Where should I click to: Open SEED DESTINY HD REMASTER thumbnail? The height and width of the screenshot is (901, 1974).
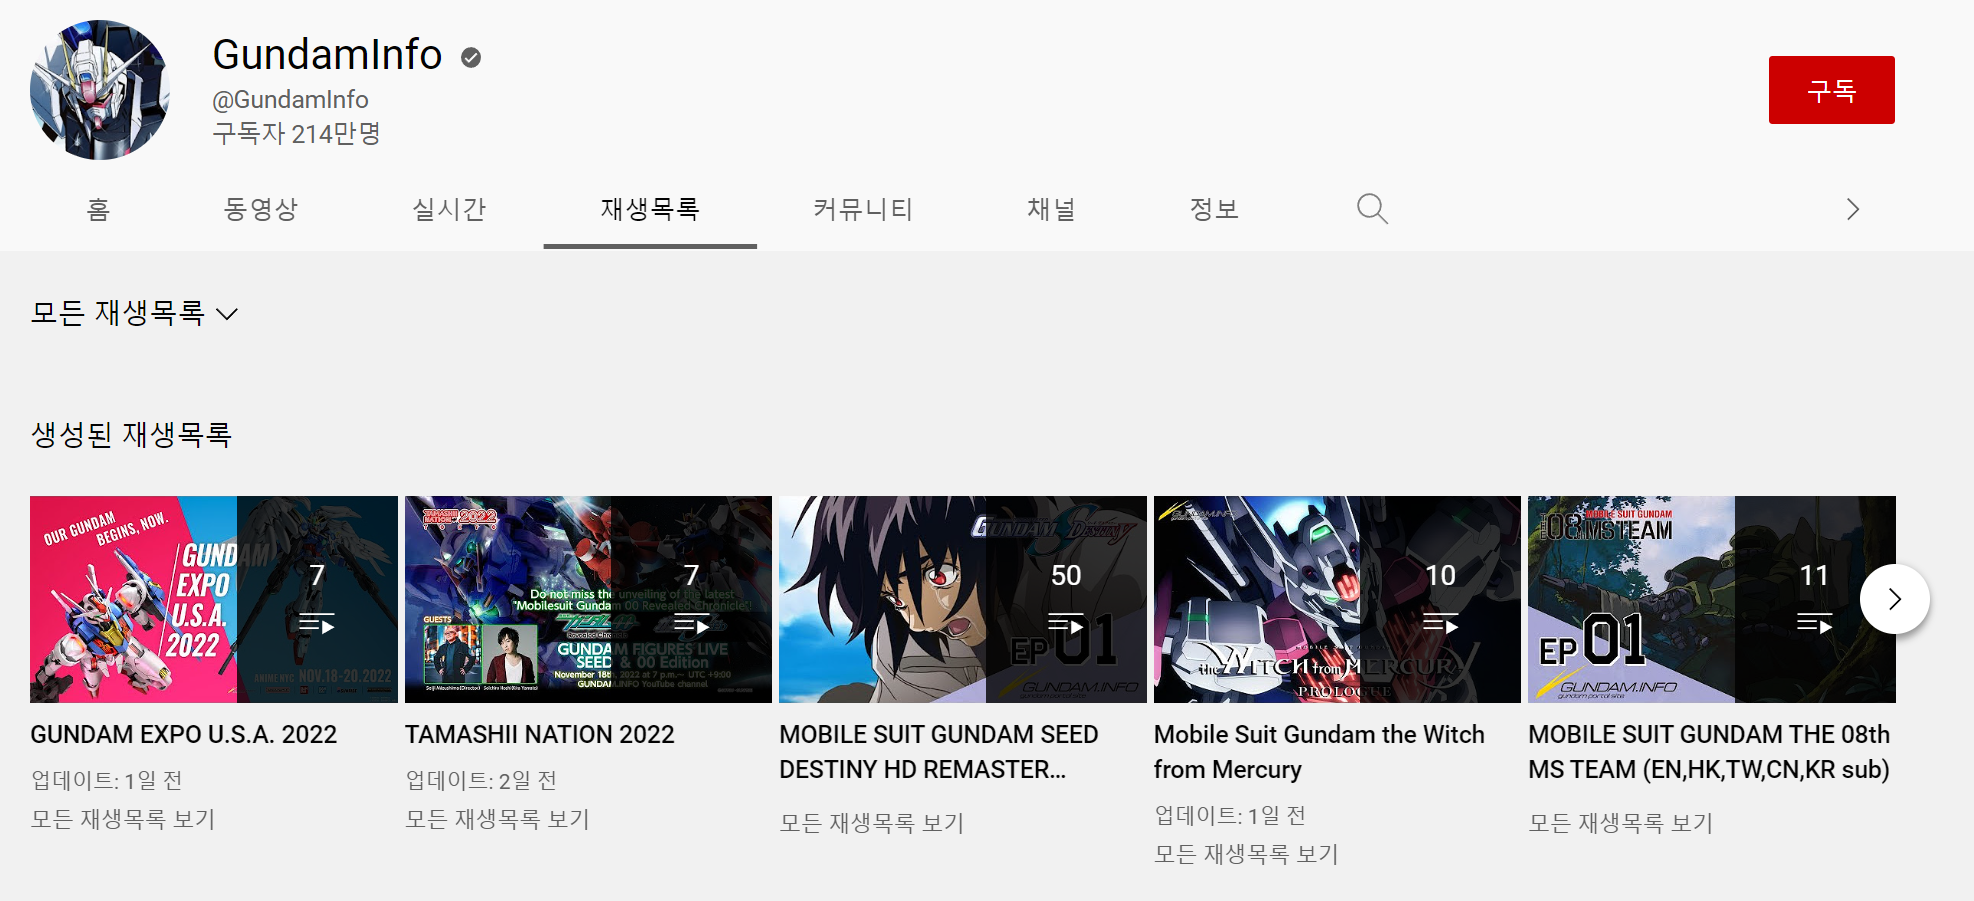click(963, 599)
